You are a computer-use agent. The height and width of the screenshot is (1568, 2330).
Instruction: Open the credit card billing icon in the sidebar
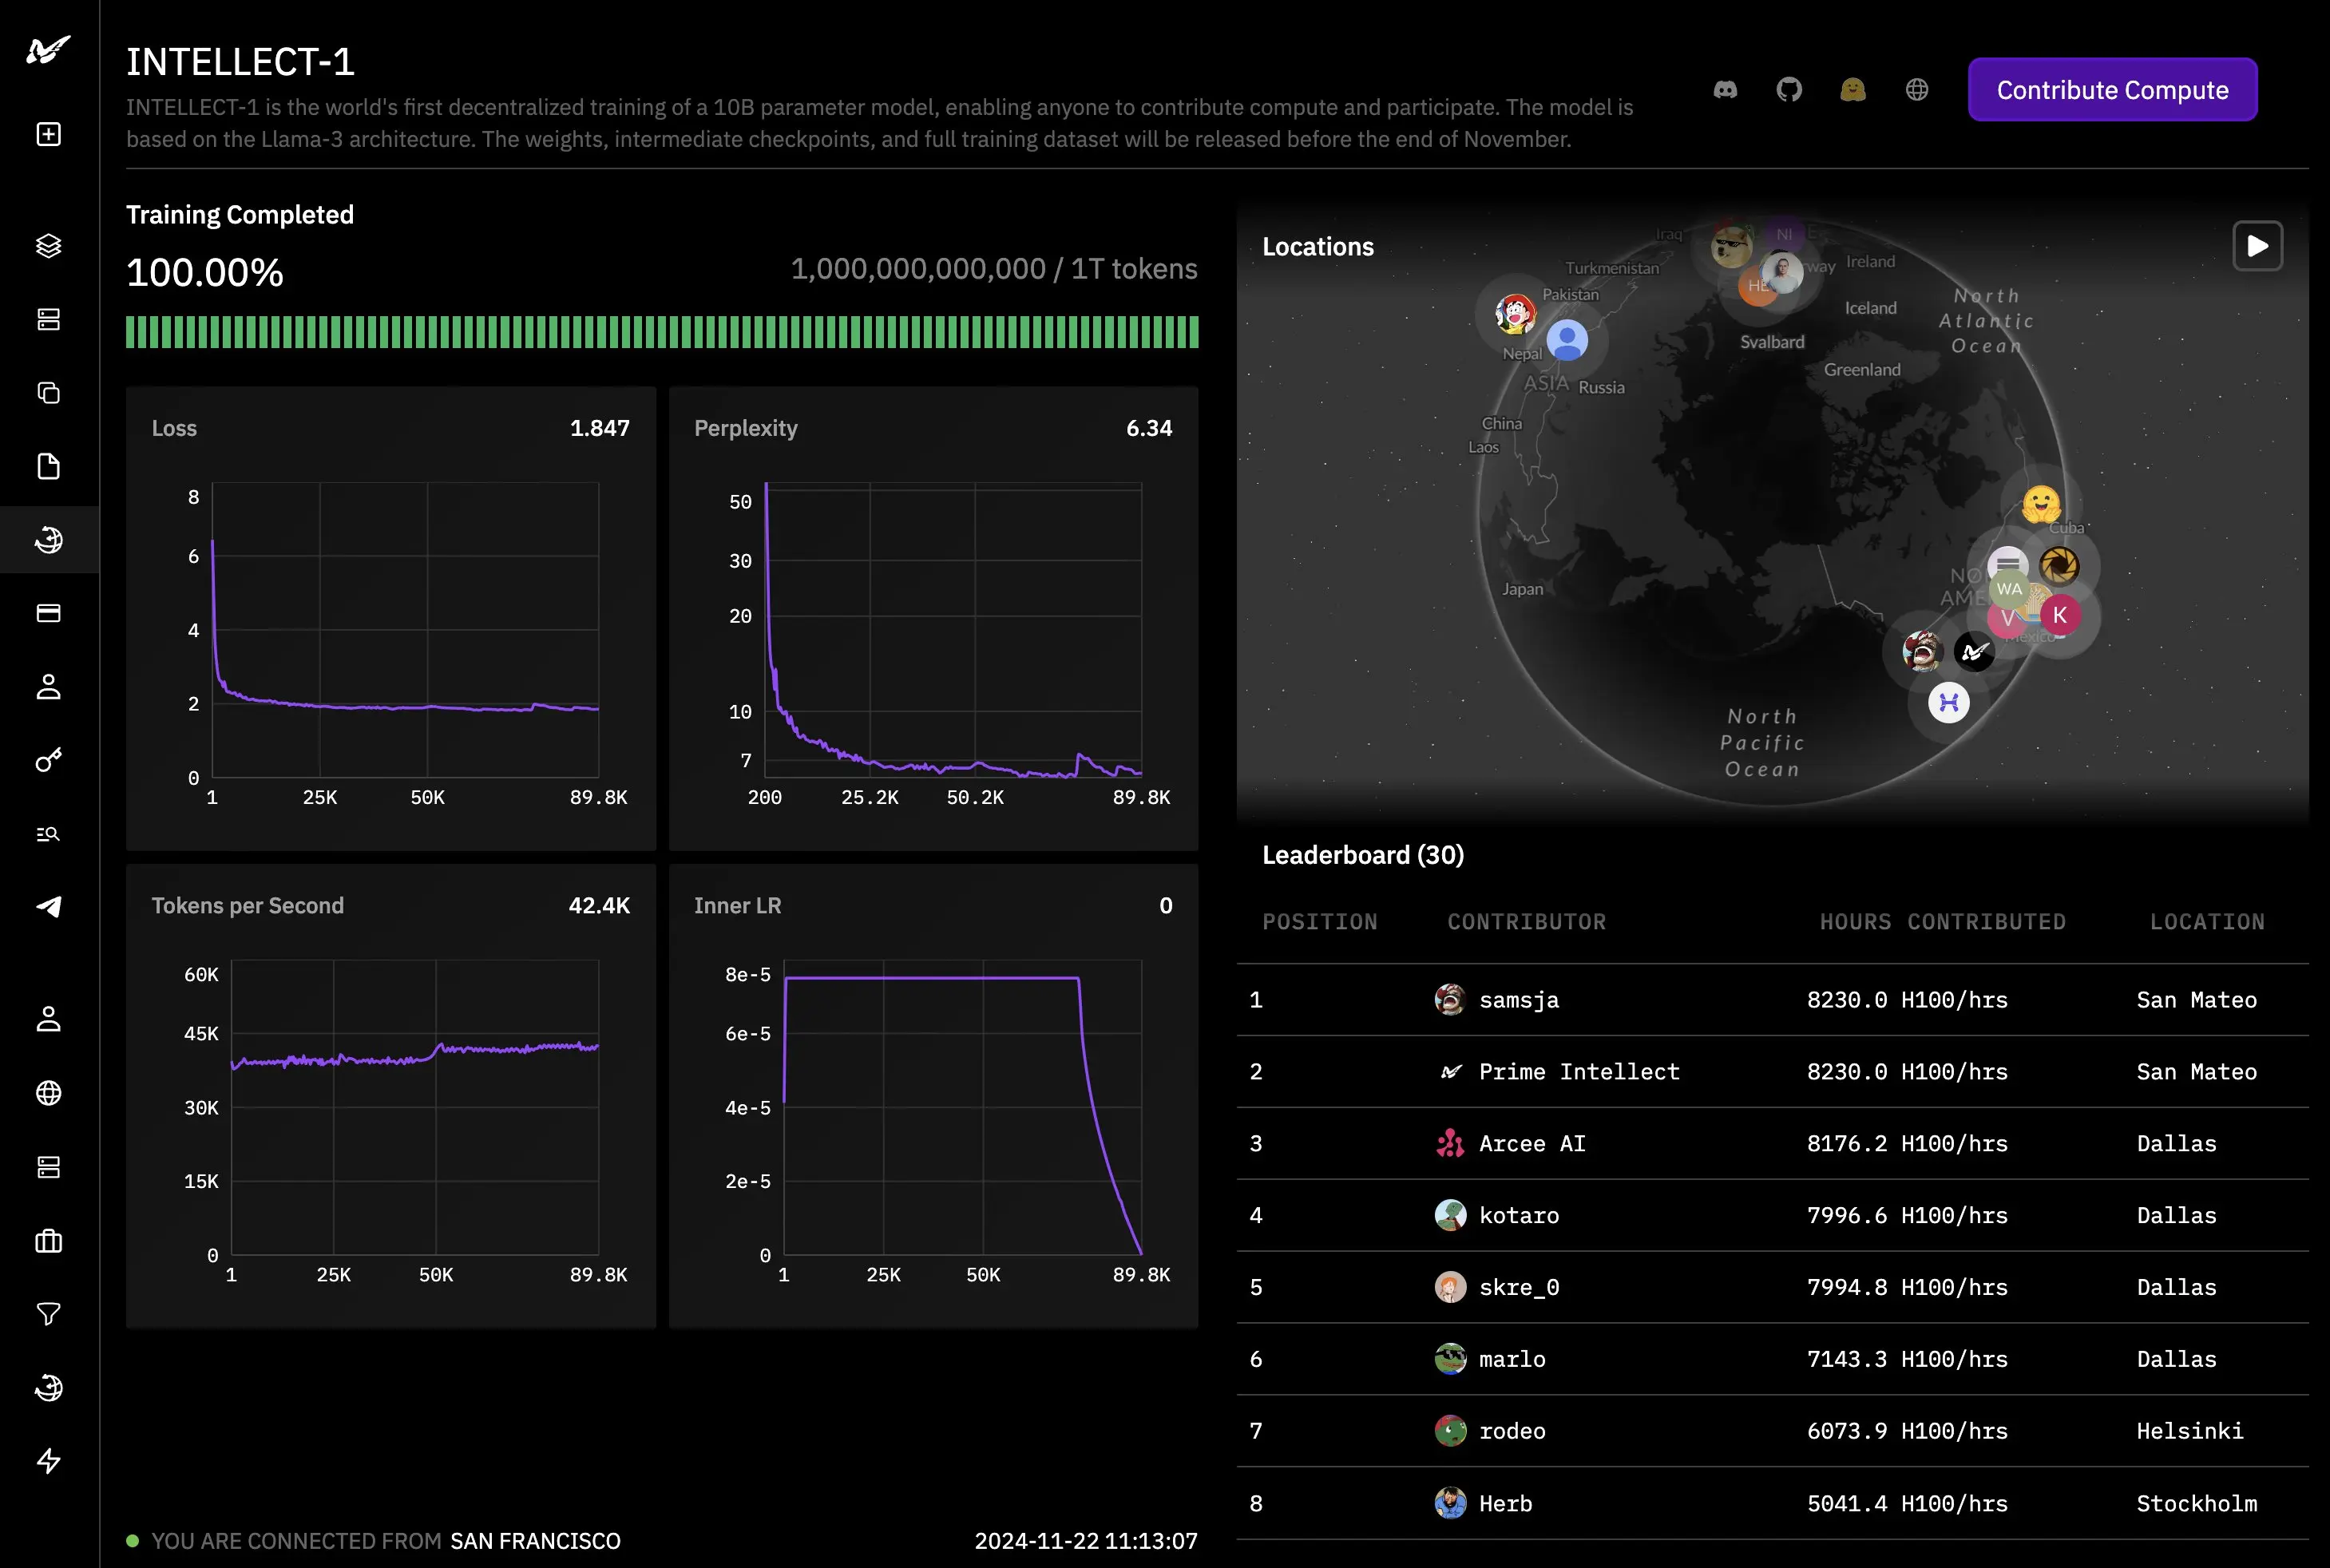(x=48, y=613)
